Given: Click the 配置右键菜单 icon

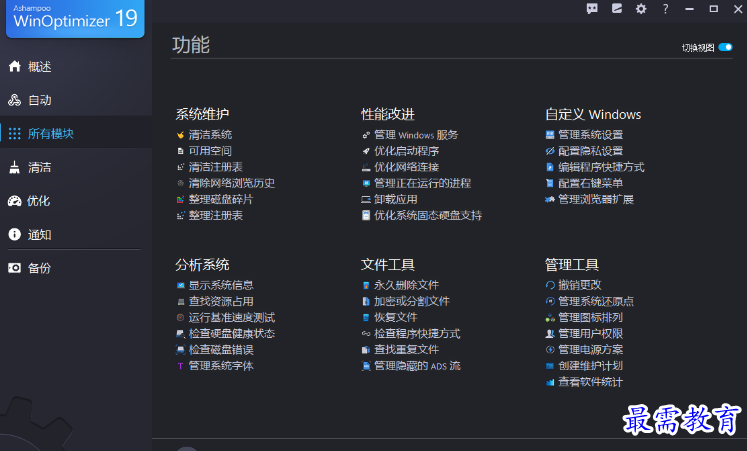Looking at the screenshot, I should point(550,183).
